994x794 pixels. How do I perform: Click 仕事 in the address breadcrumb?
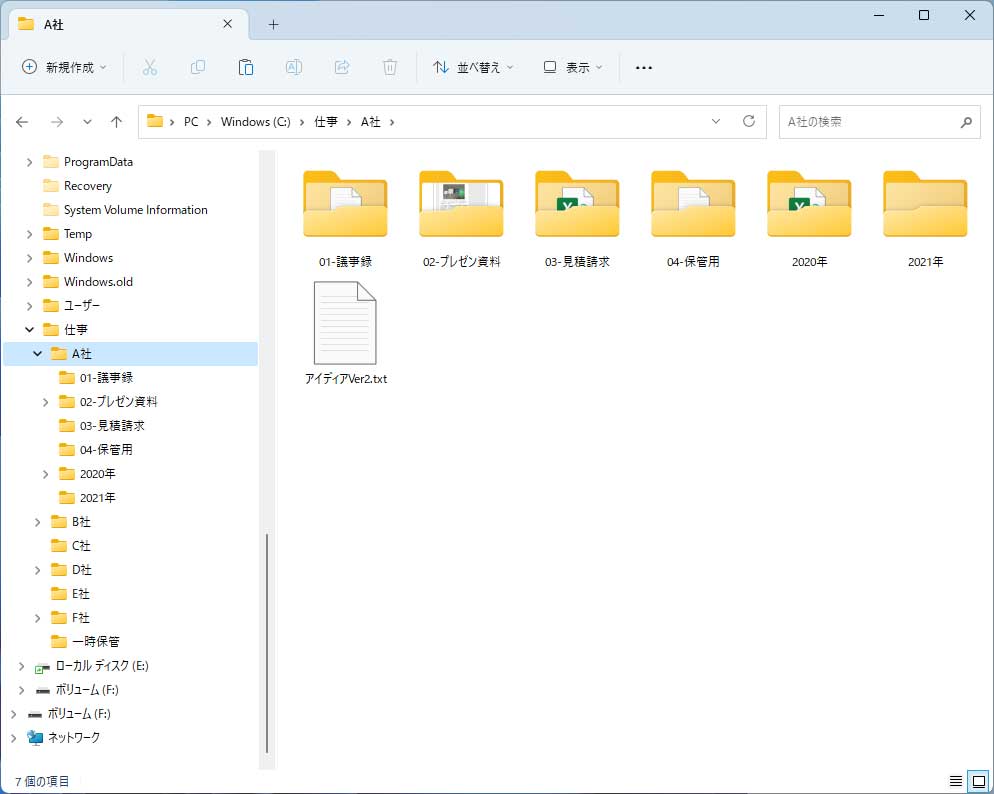click(x=326, y=122)
